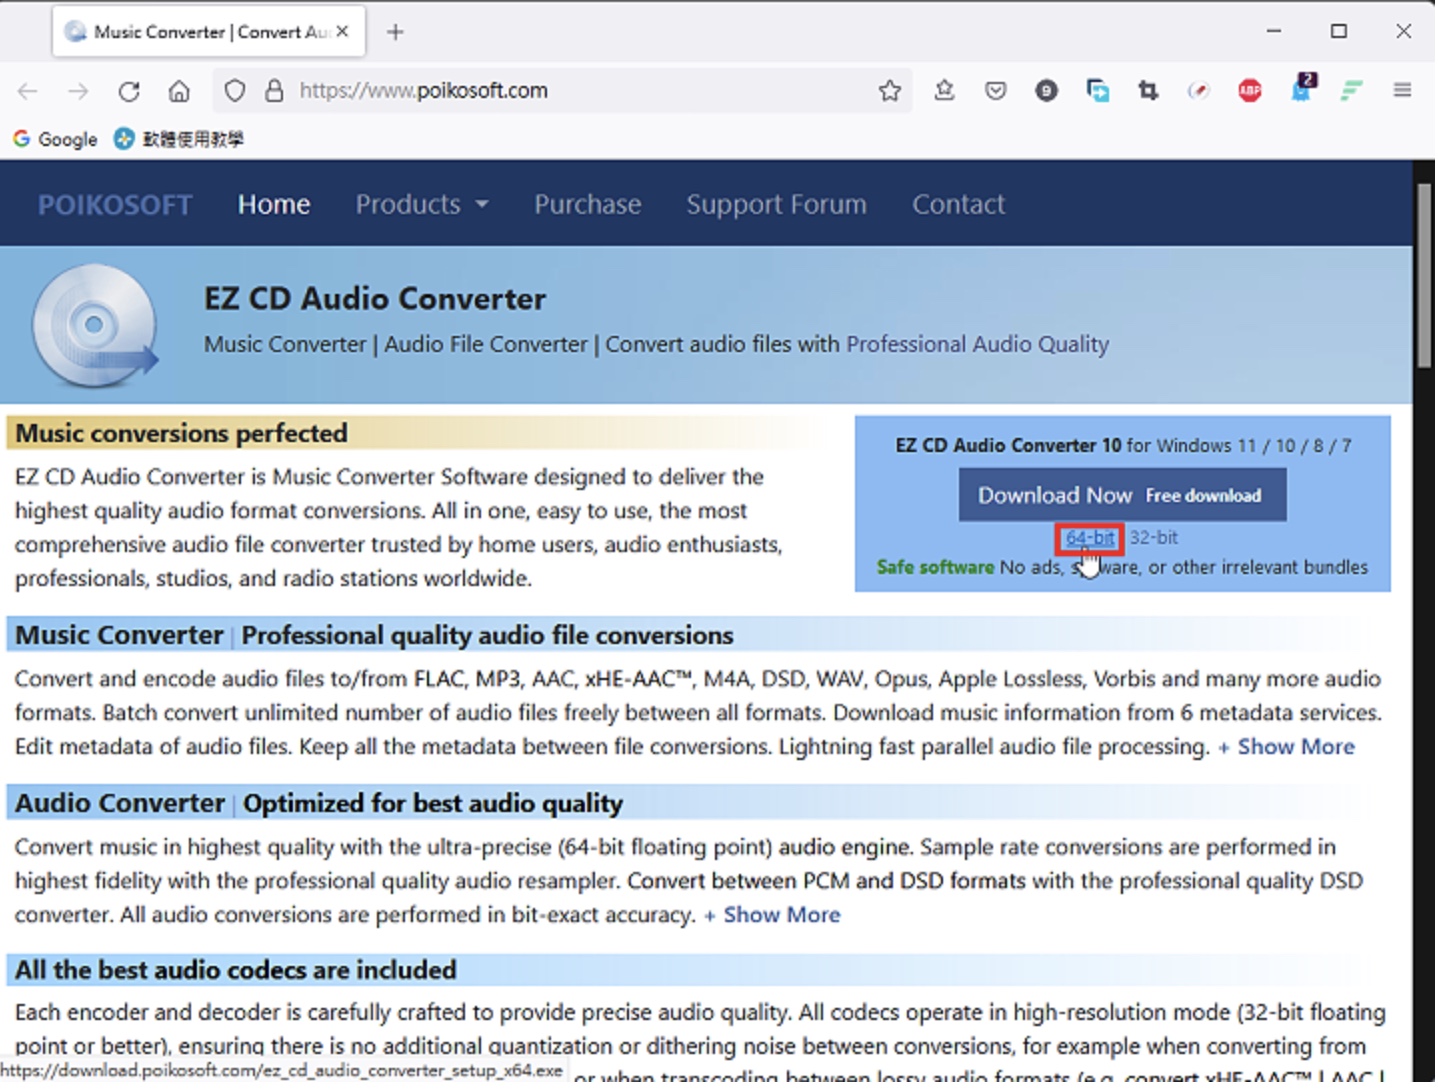Click the dark circular 9 extension icon
1438x1090 pixels.
pyautogui.click(x=1047, y=91)
